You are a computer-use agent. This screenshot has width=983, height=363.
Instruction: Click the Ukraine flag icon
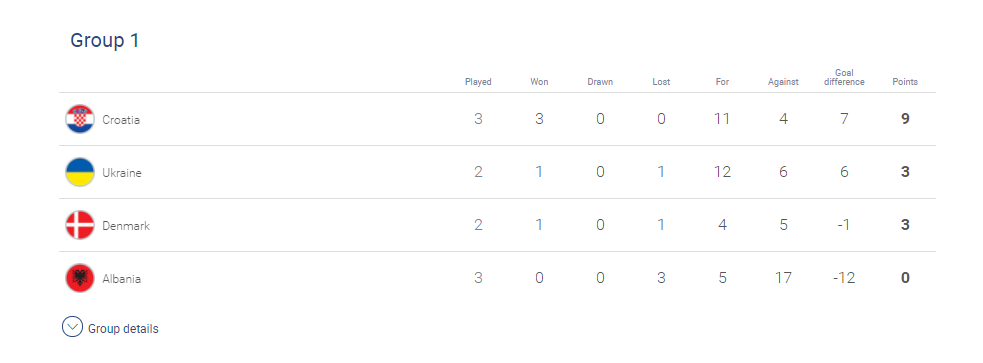[80, 172]
